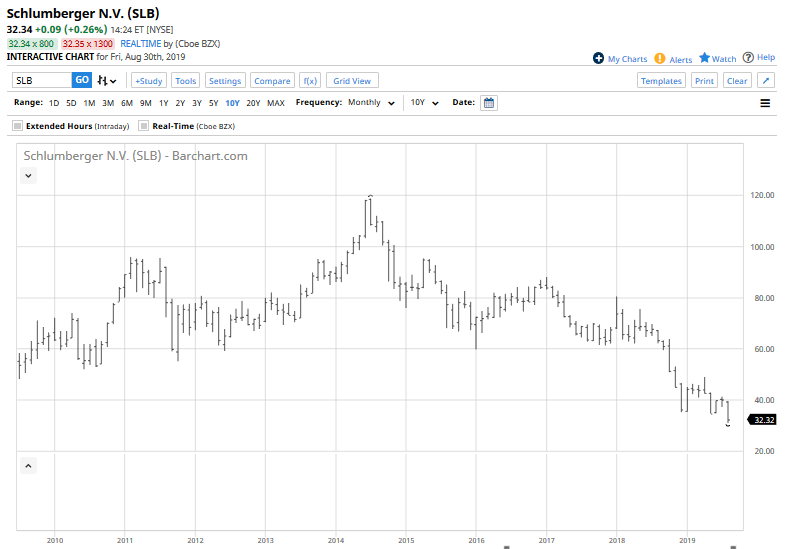
Task: Select the 9M range
Action: coord(145,103)
